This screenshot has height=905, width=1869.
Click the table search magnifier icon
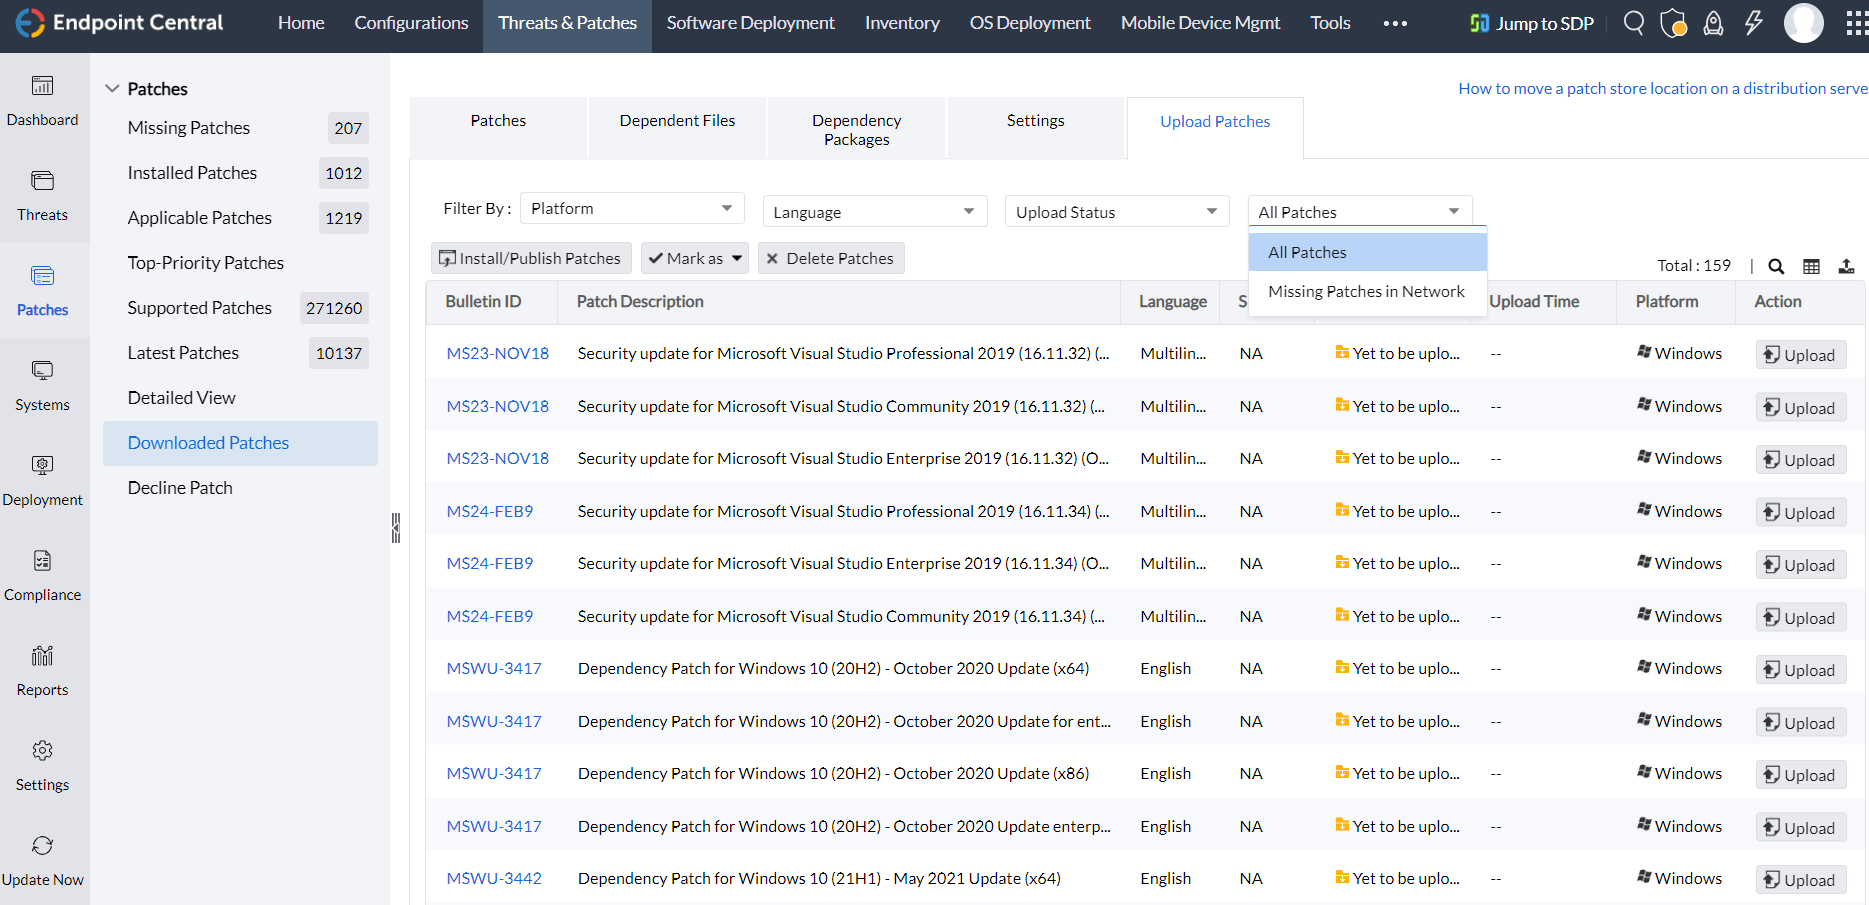[x=1776, y=266]
